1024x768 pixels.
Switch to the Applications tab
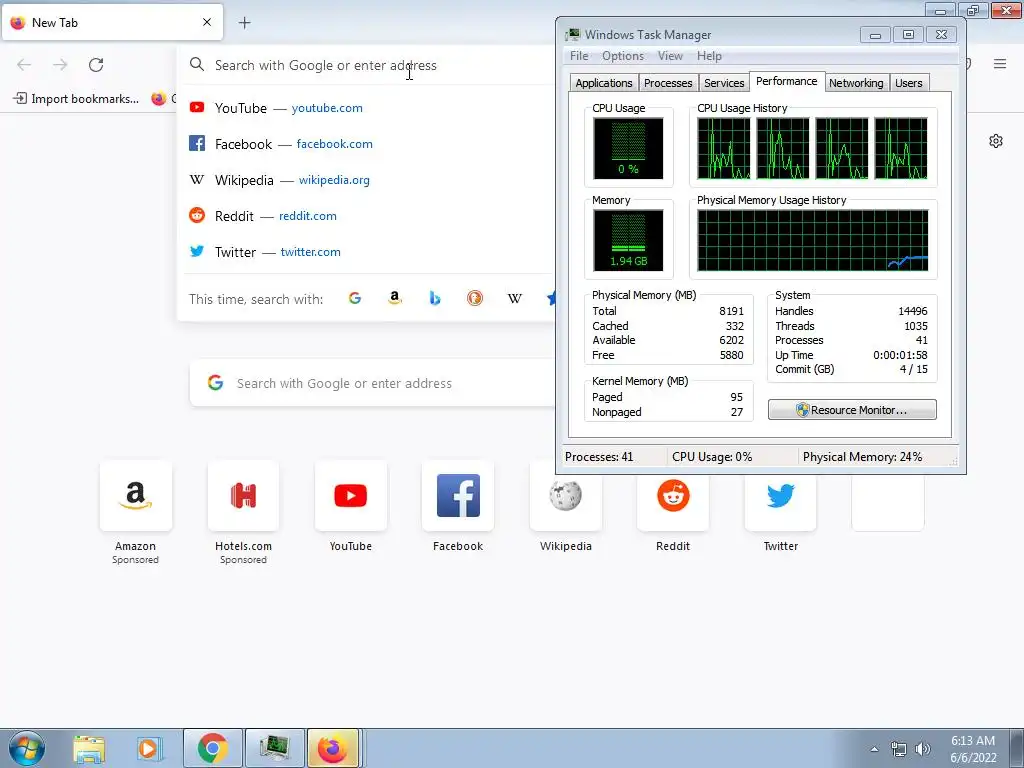coord(603,83)
